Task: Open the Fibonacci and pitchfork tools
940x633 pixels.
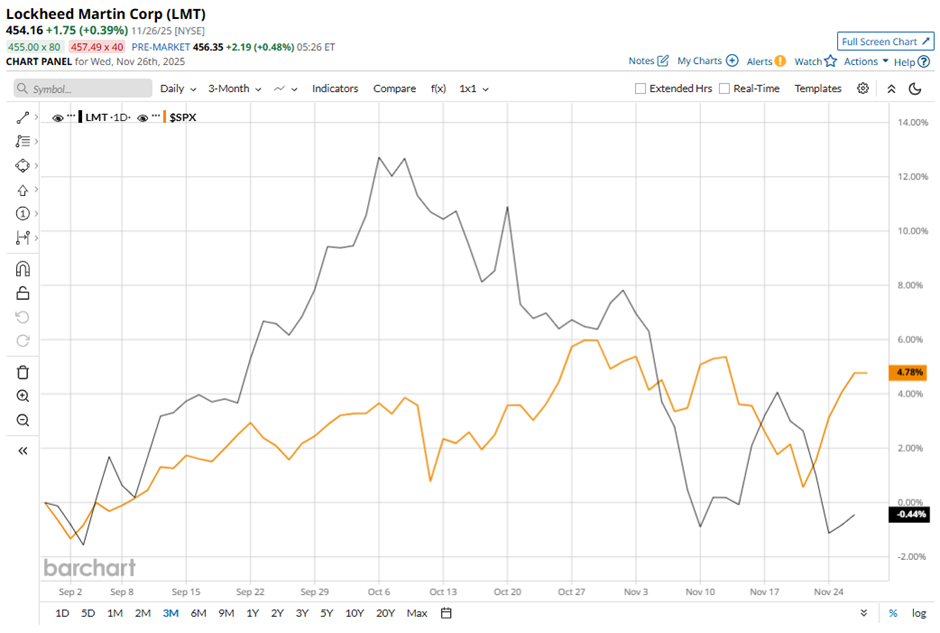Action: point(23,141)
